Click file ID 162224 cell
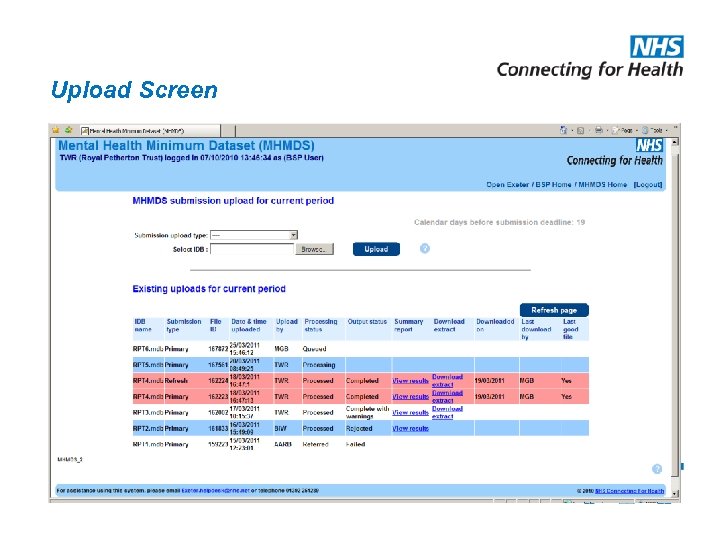 218,381
